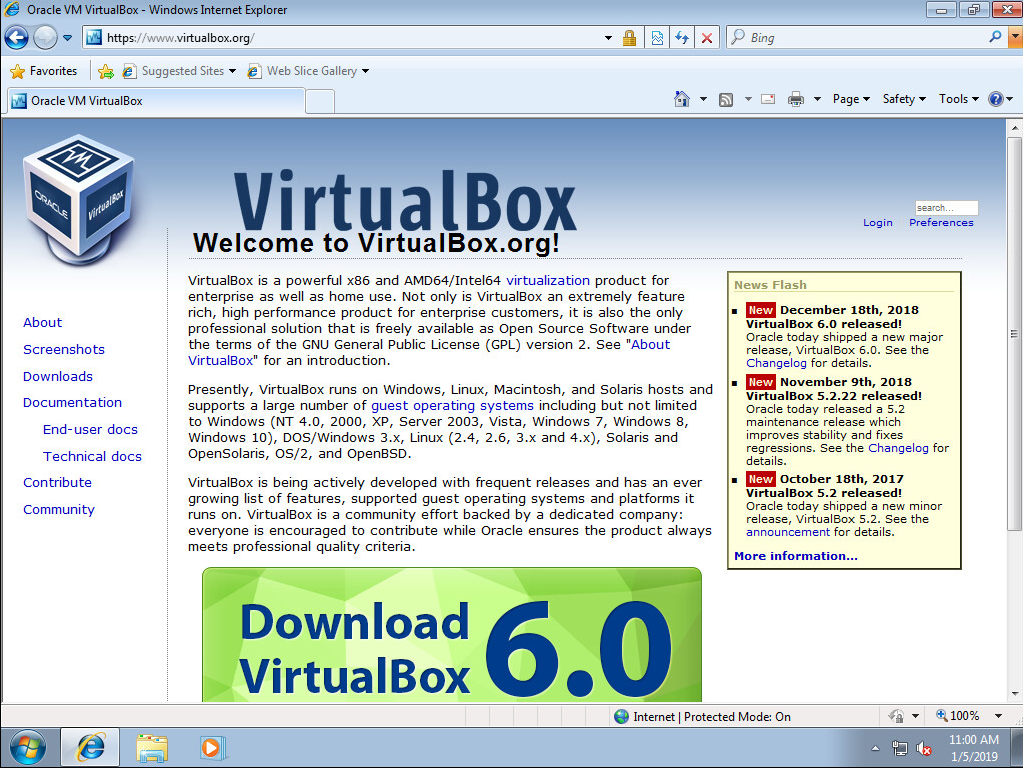
Task: Click the Home icon in the command bar
Action: tap(682, 99)
